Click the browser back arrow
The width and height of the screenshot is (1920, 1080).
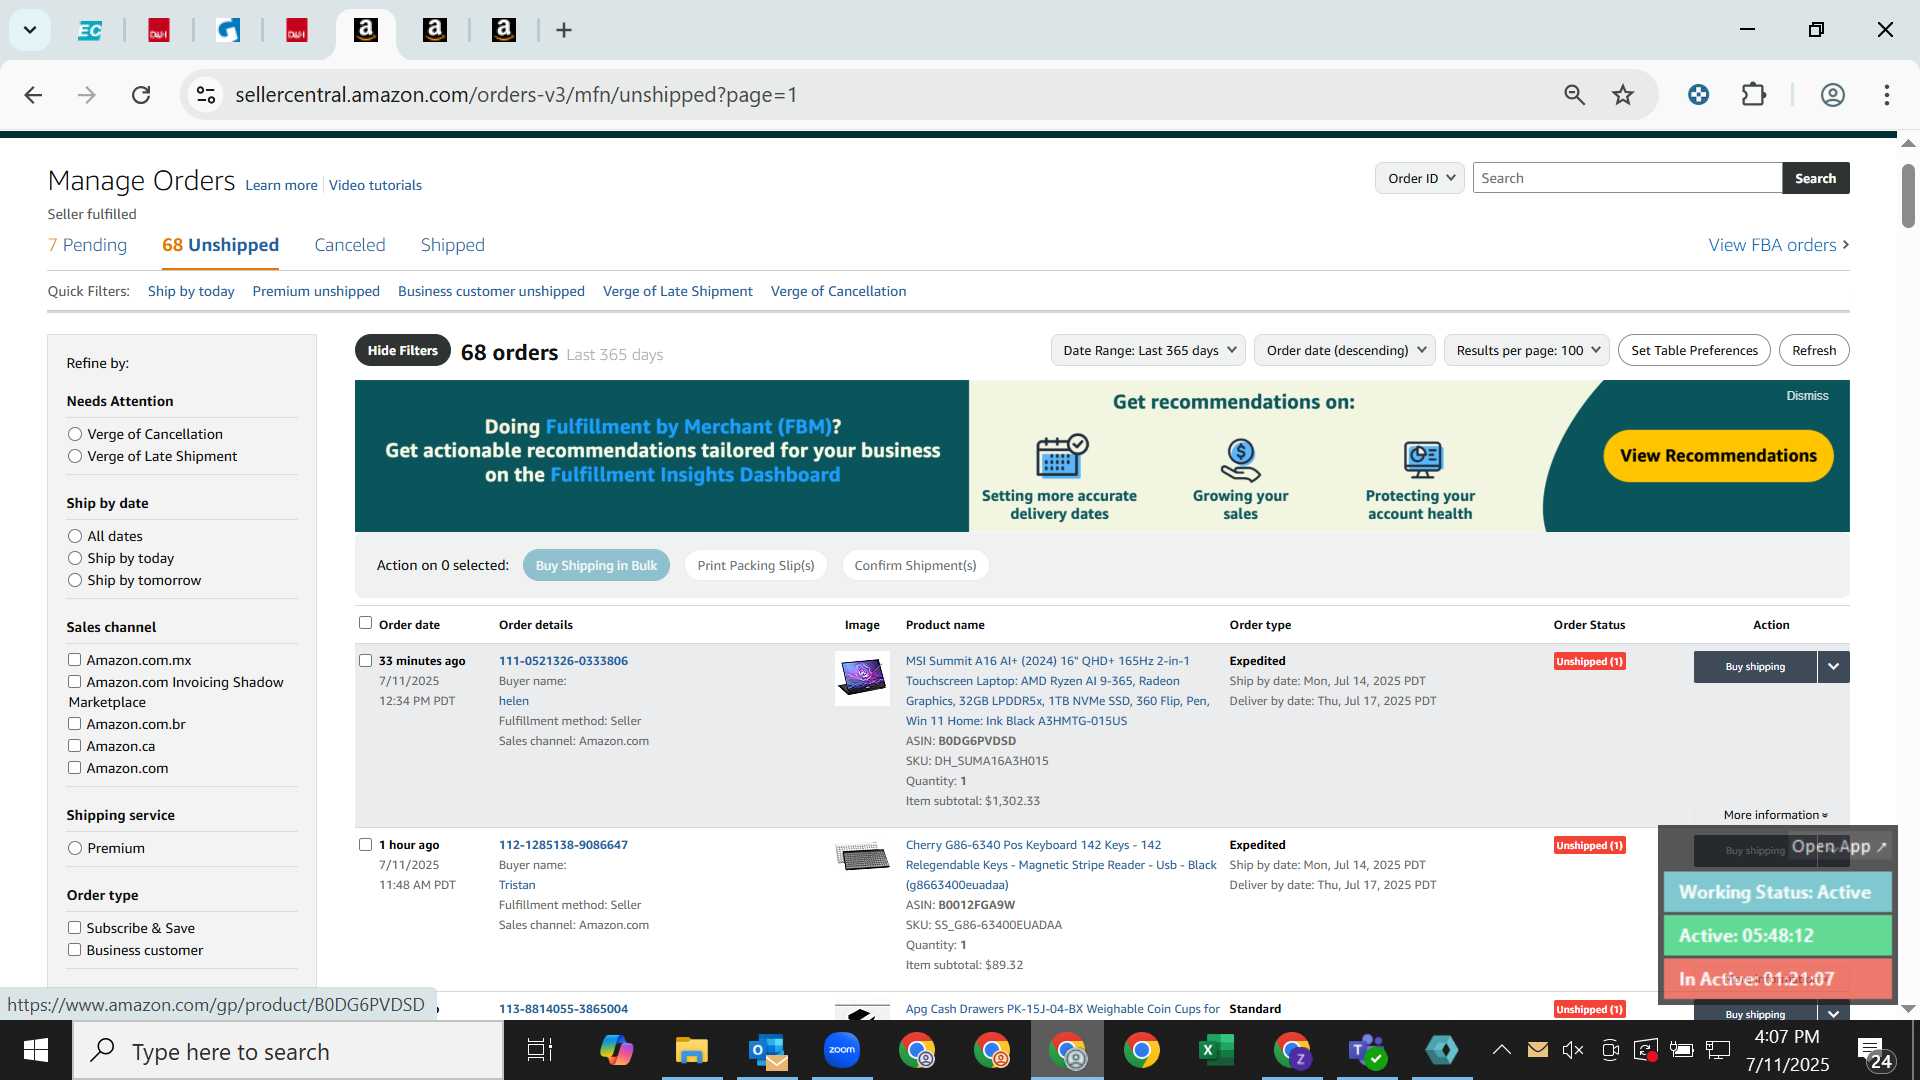pos(33,95)
